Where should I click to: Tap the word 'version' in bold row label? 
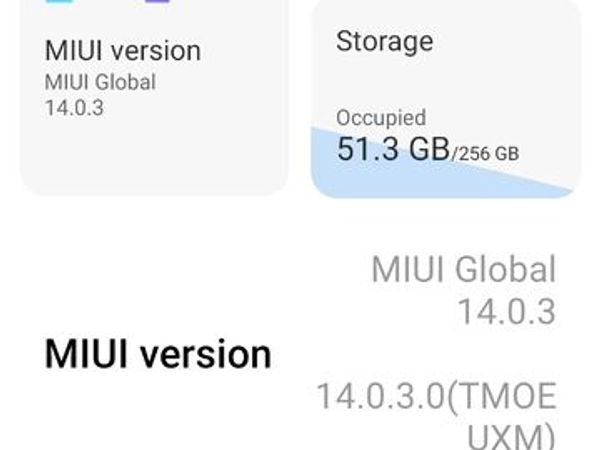(x=206, y=354)
